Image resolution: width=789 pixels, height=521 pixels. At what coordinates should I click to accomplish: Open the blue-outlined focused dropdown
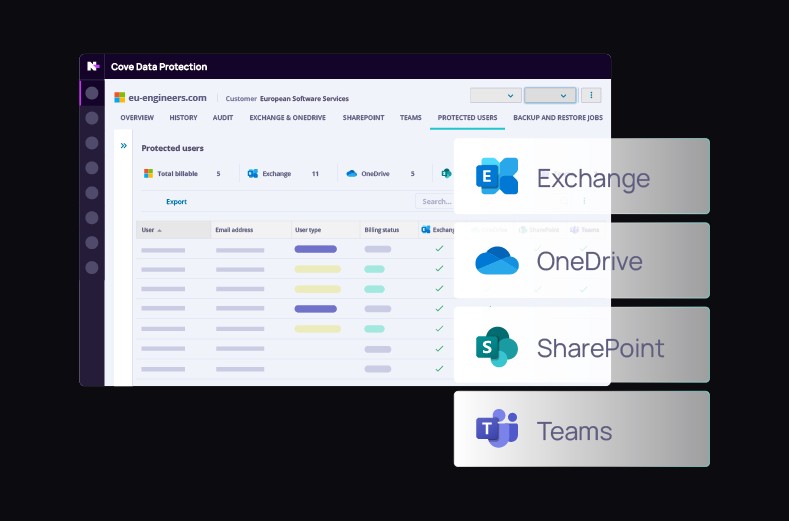(x=550, y=95)
